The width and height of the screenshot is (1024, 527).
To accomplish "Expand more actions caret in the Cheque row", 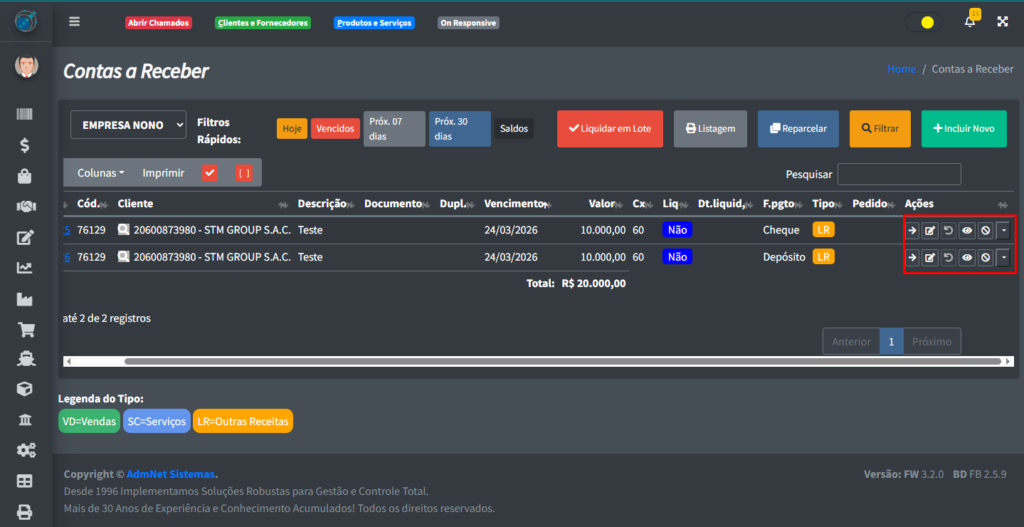I will [x=1003, y=231].
